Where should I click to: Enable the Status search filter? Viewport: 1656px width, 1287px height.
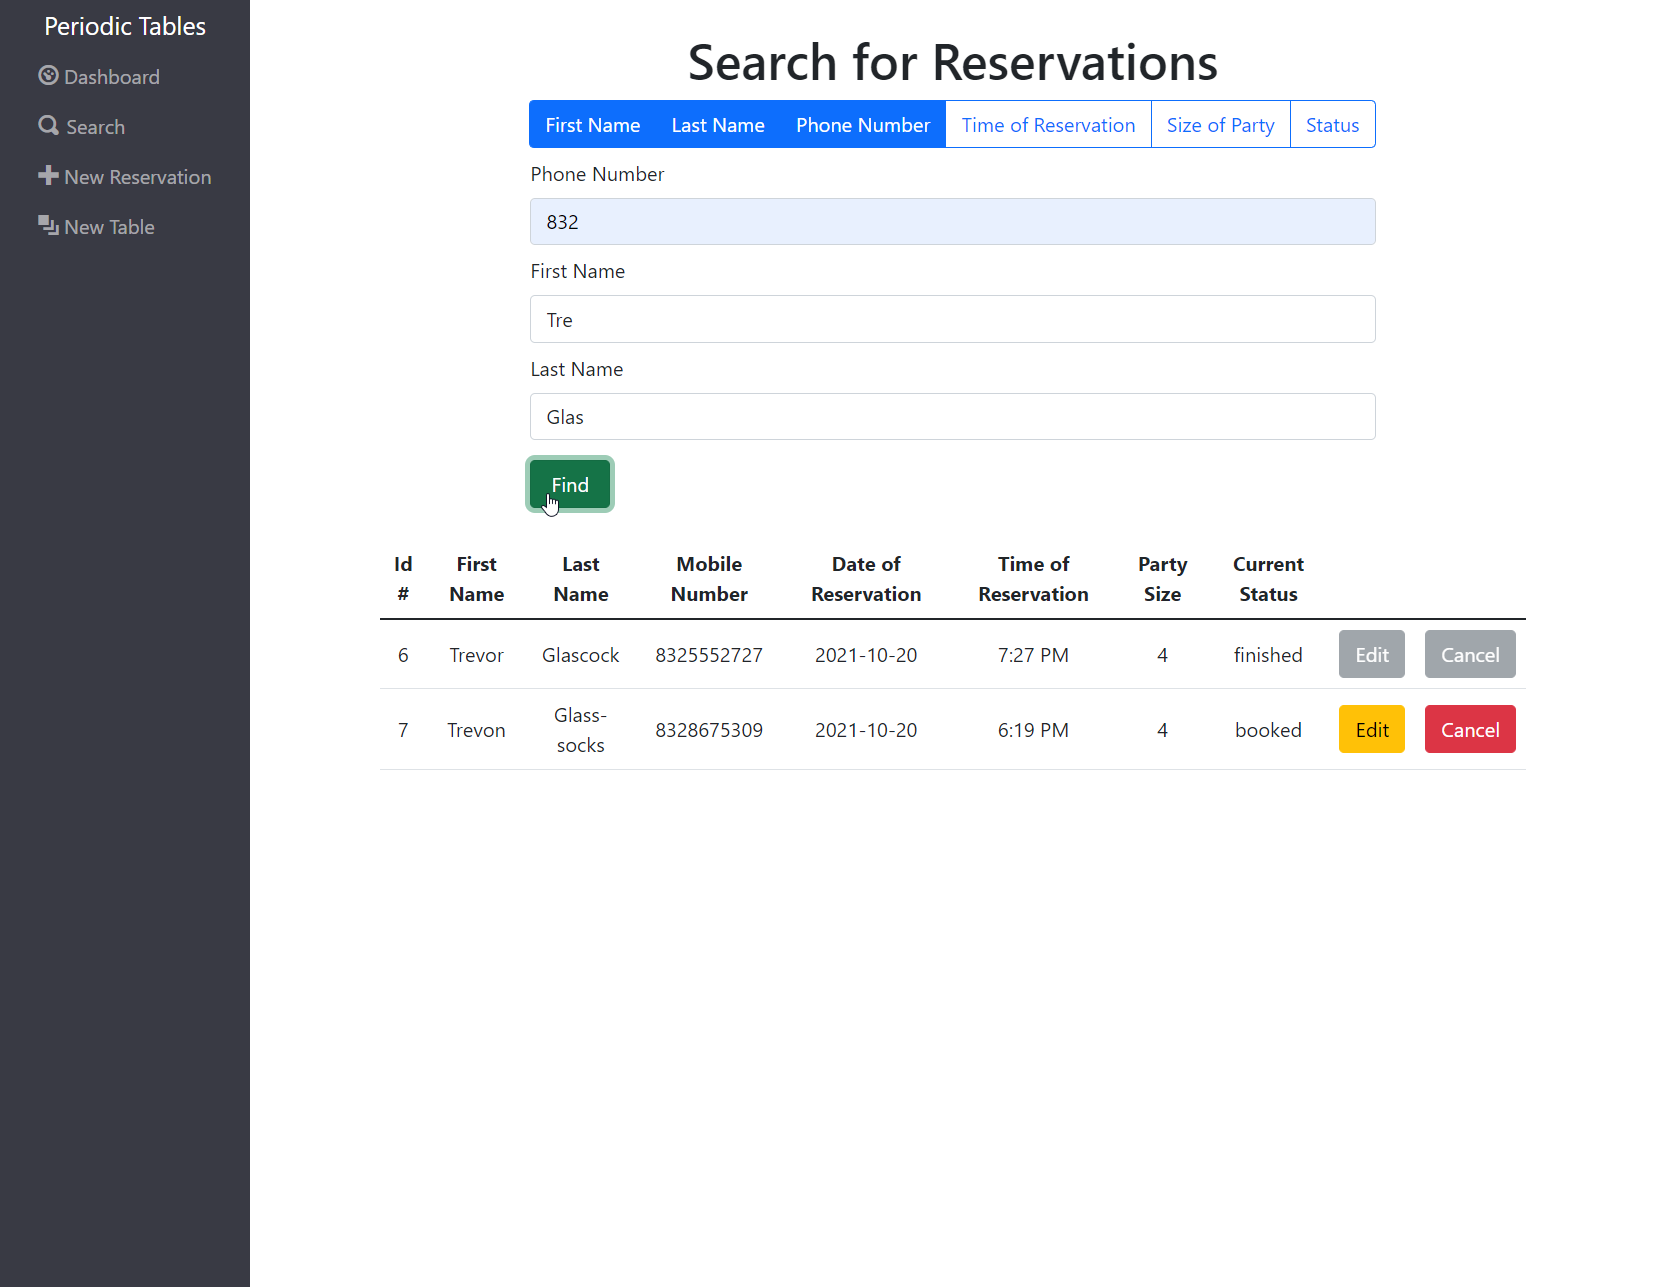(x=1332, y=125)
